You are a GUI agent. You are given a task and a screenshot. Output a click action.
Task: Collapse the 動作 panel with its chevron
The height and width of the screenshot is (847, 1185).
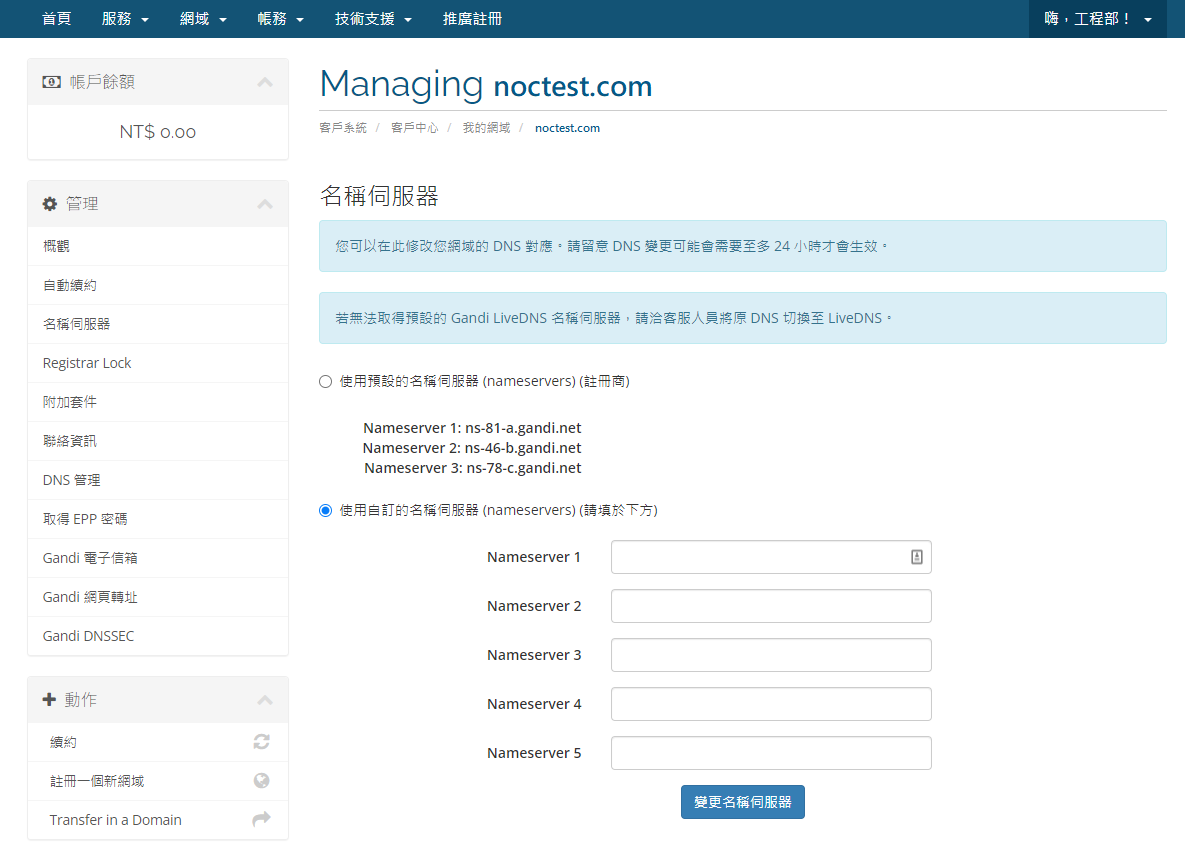[265, 700]
